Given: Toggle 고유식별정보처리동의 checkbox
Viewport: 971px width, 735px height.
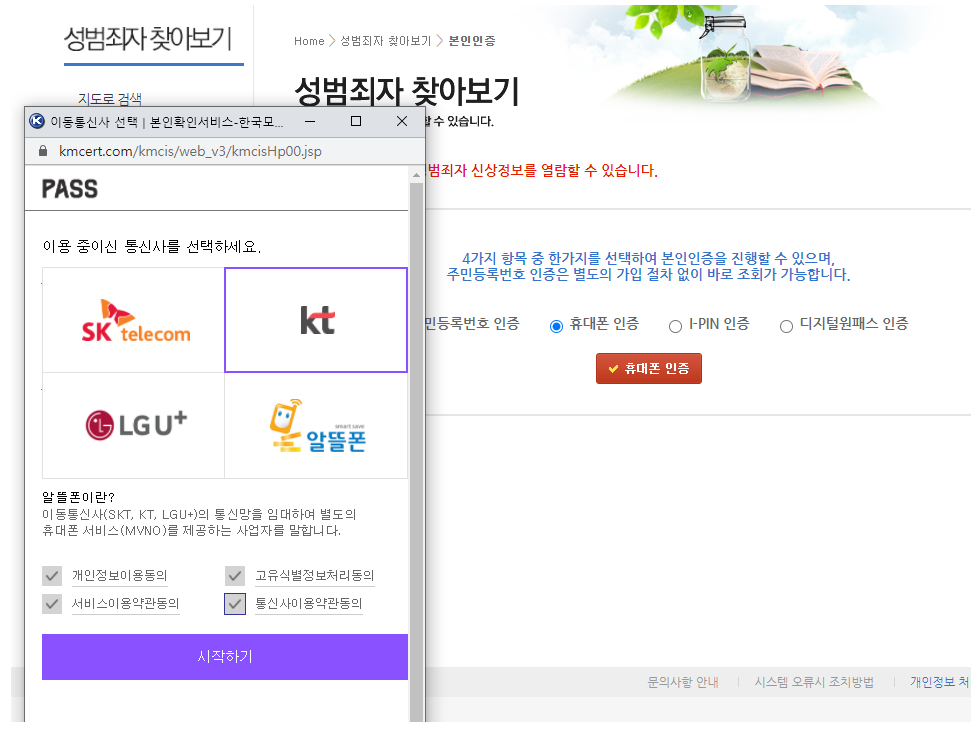Looking at the screenshot, I should (x=235, y=576).
